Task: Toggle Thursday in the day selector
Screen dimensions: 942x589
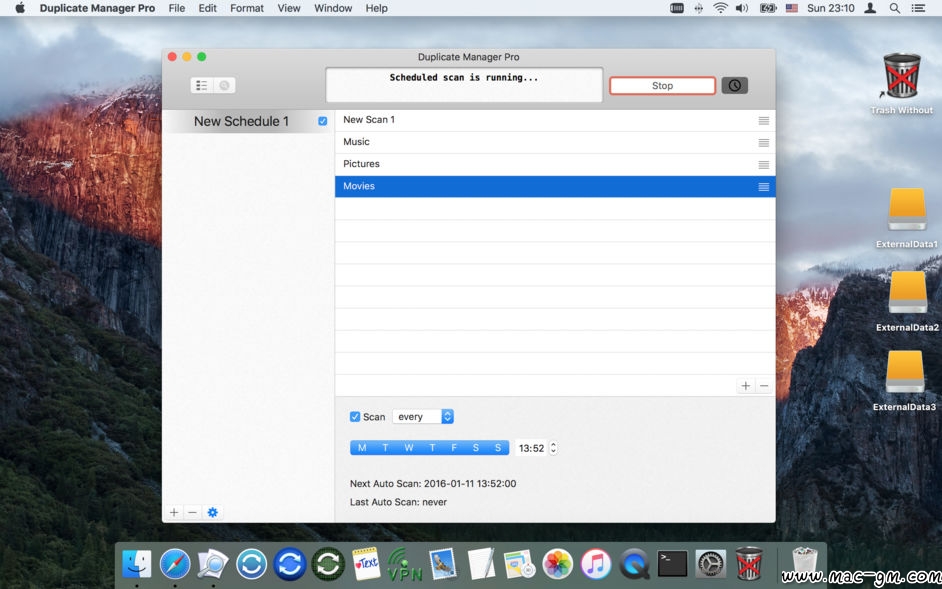Action: click(432, 448)
